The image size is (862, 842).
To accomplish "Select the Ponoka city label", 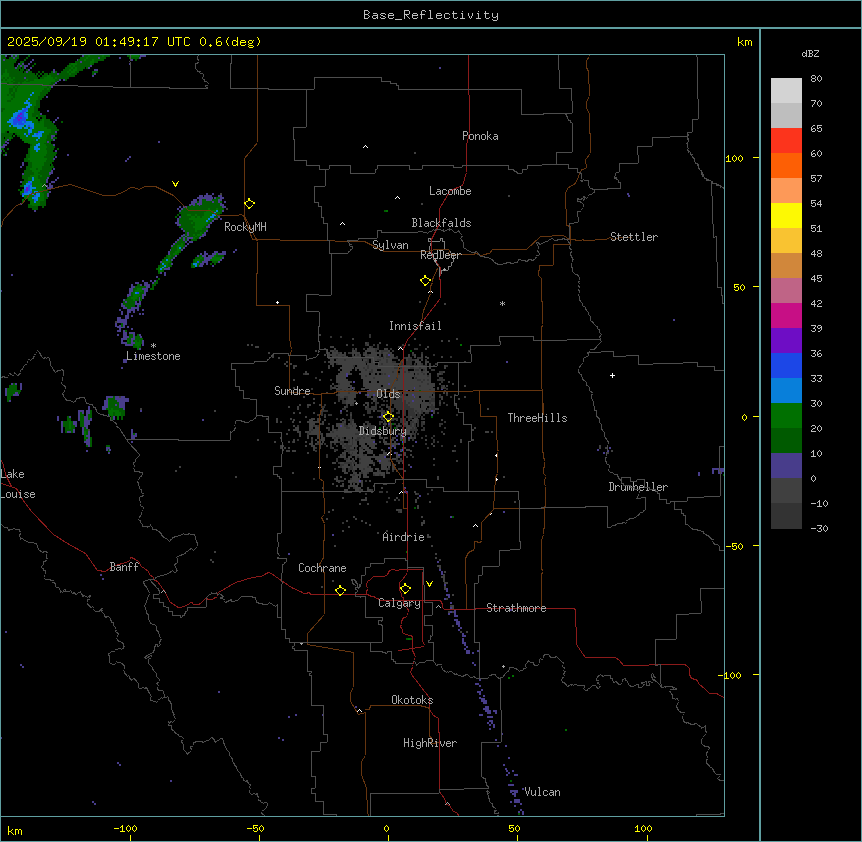I will pyautogui.click(x=480, y=136).
